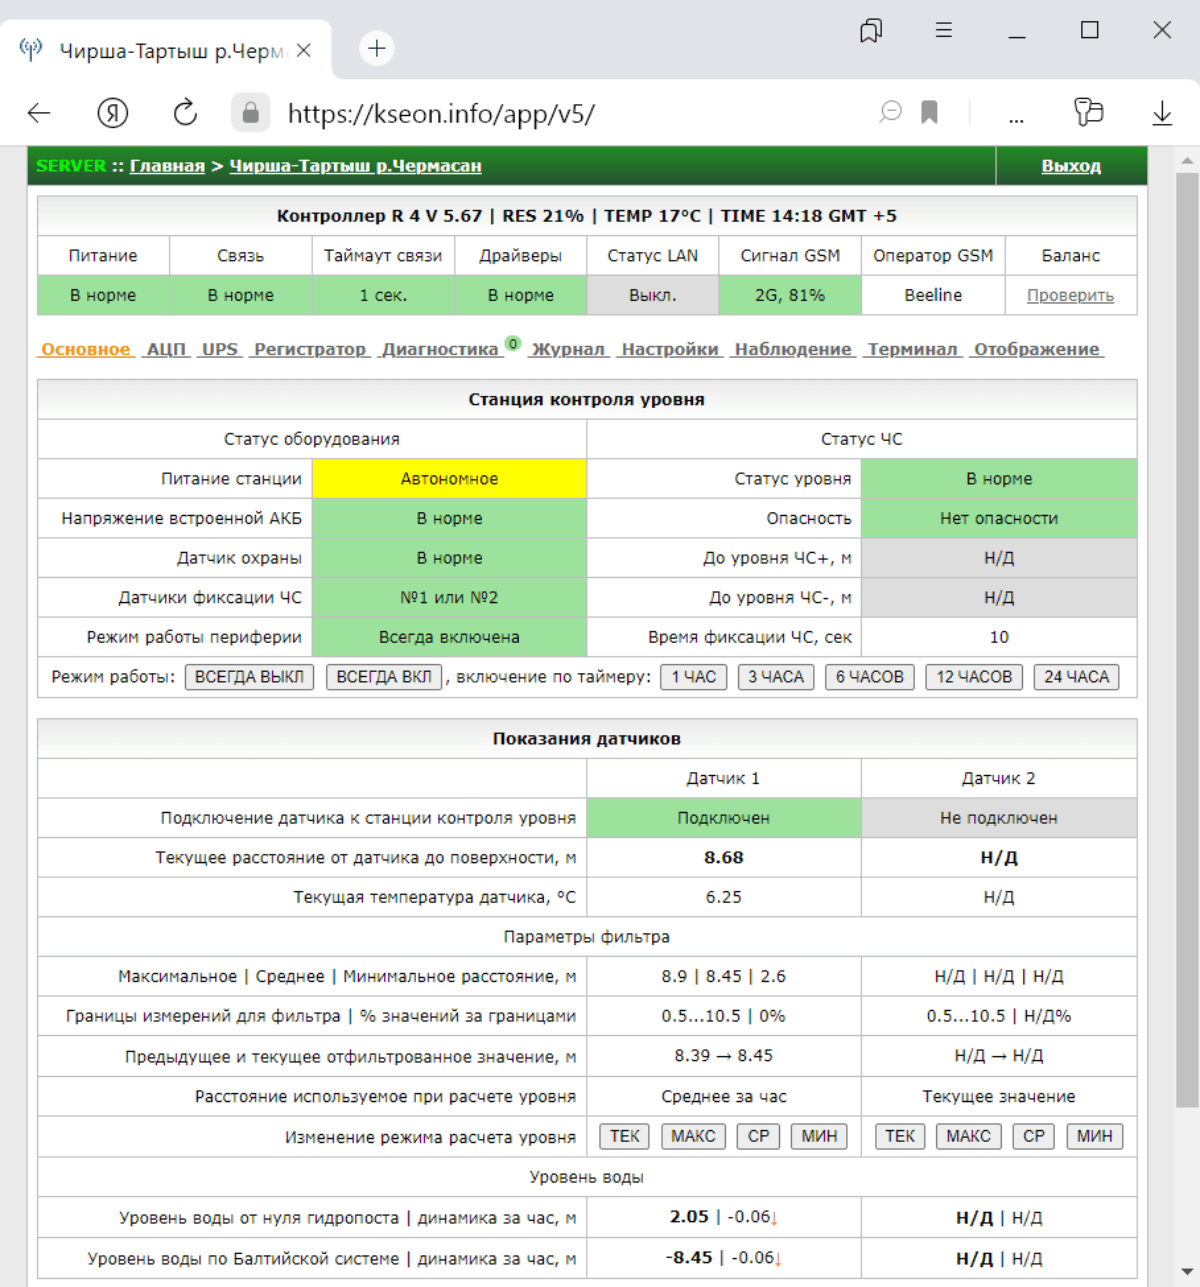Click the page vertical scrollbar

[x=1187, y=640]
